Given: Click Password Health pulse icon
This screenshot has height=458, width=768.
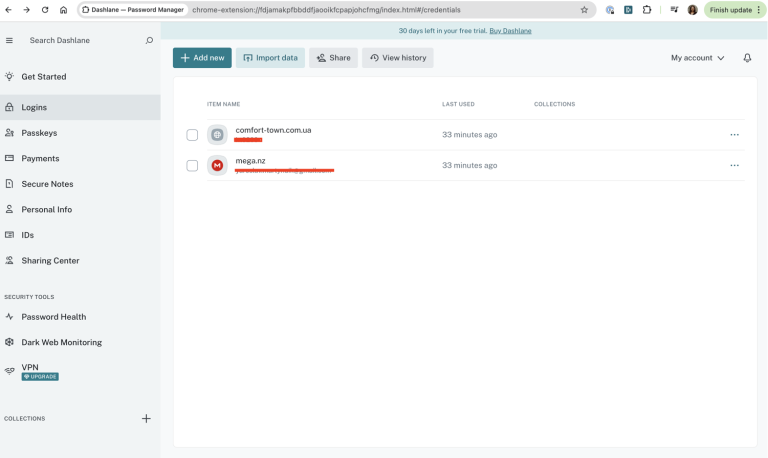Looking at the screenshot, I should click(x=9, y=316).
